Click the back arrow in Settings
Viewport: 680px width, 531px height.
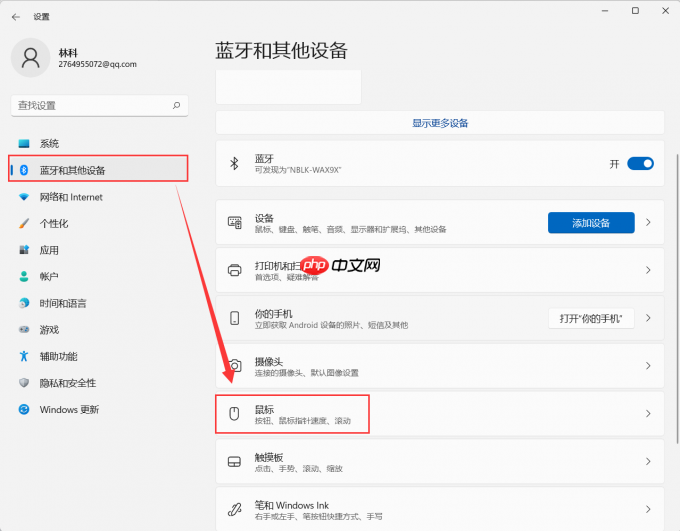(x=16, y=17)
